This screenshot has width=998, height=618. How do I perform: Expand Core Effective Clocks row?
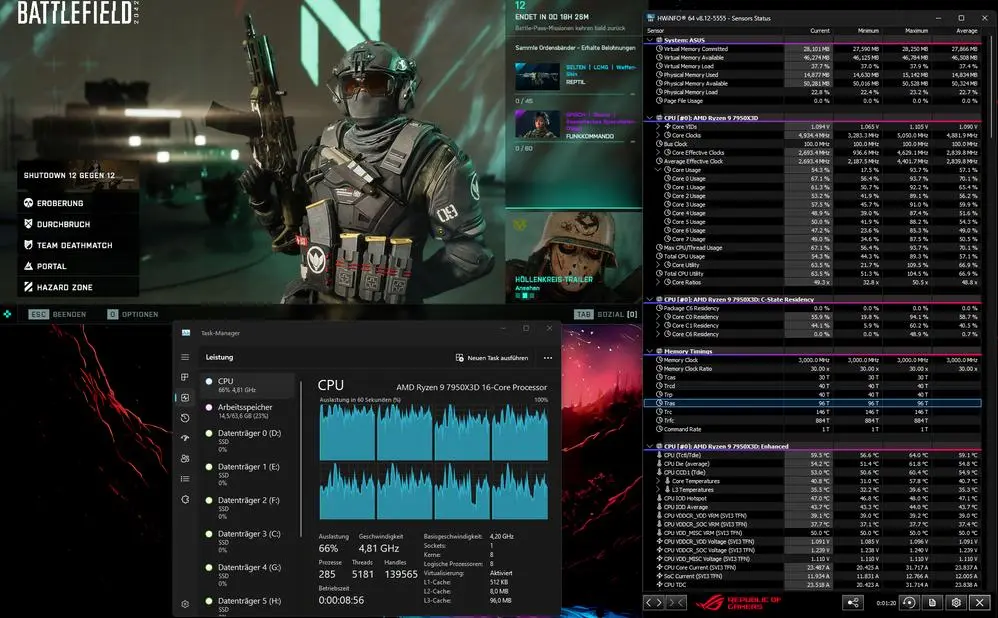point(659,153)
